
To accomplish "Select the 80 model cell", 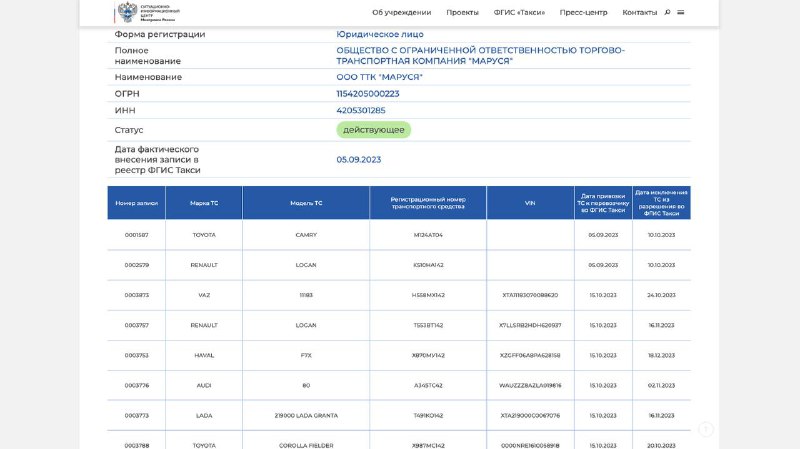I will coord(306,385).
